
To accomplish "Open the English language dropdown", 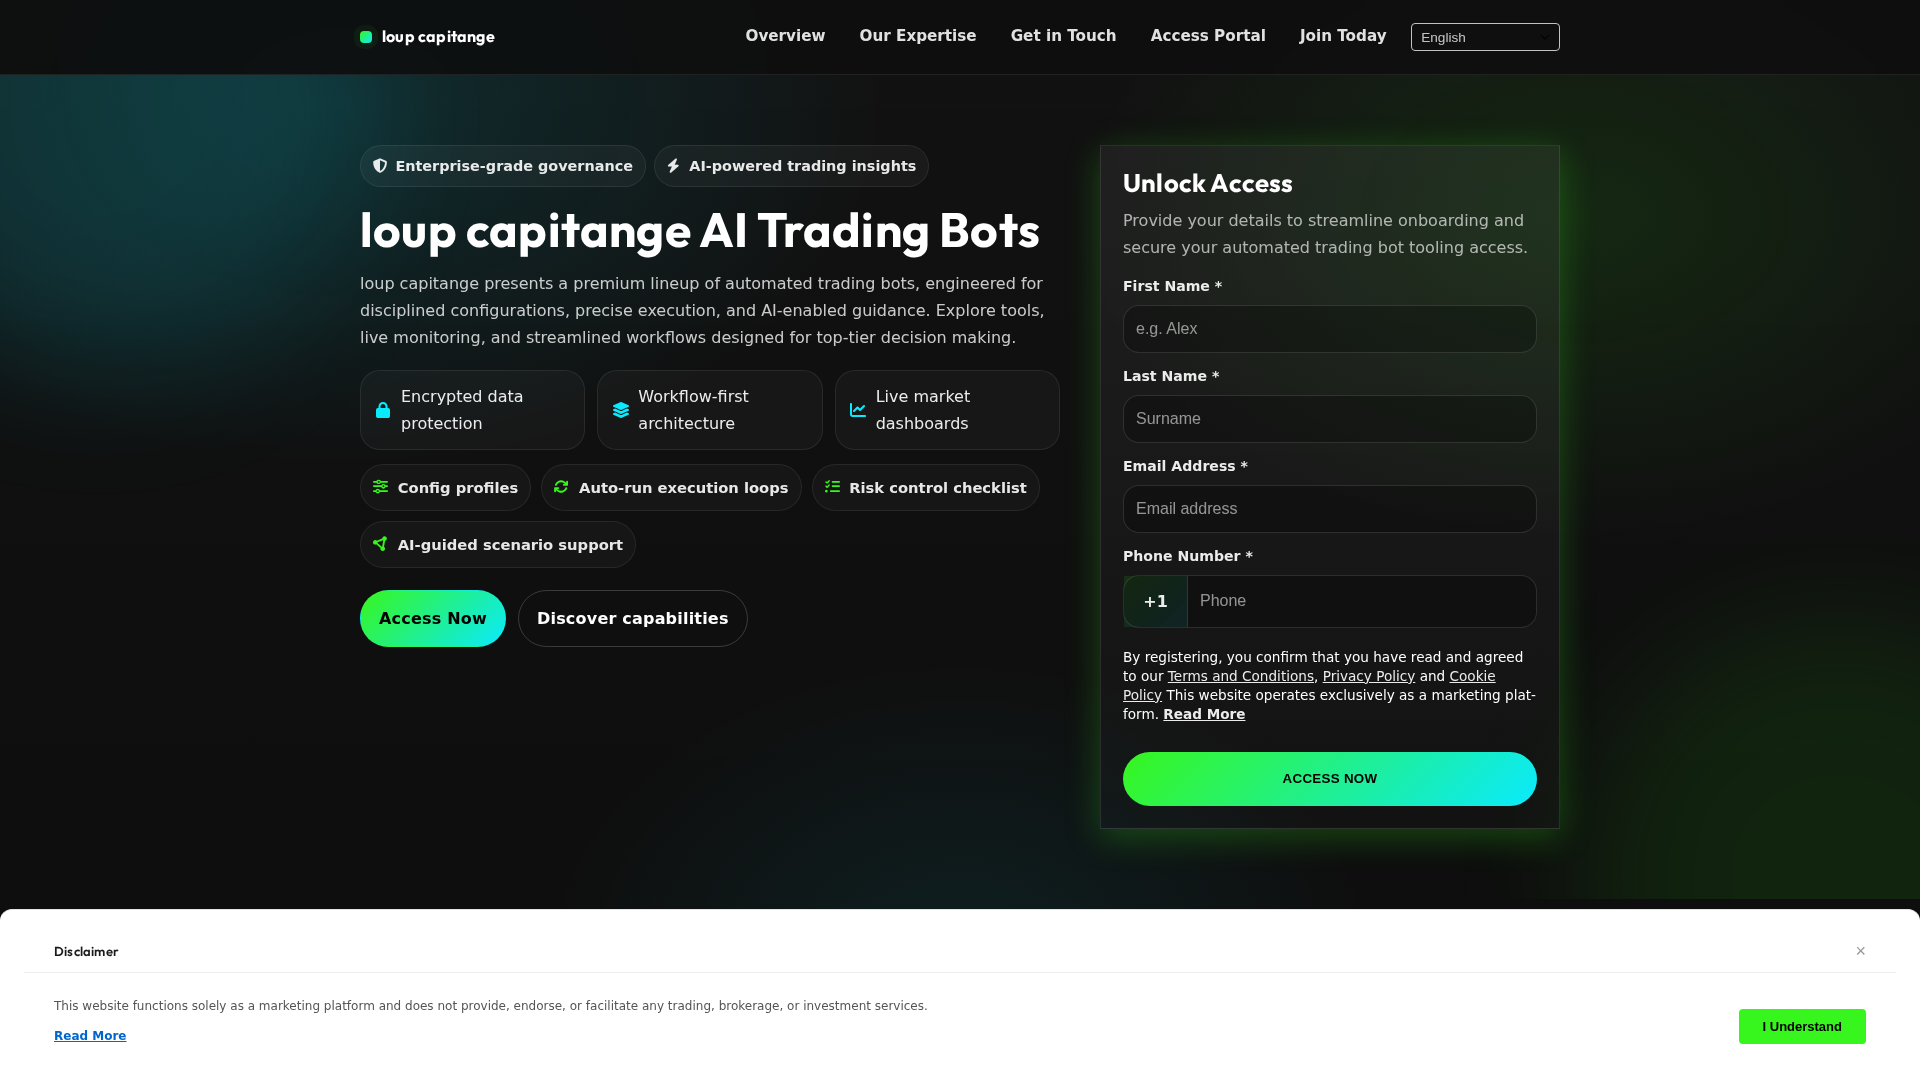I will (1485, 37).
